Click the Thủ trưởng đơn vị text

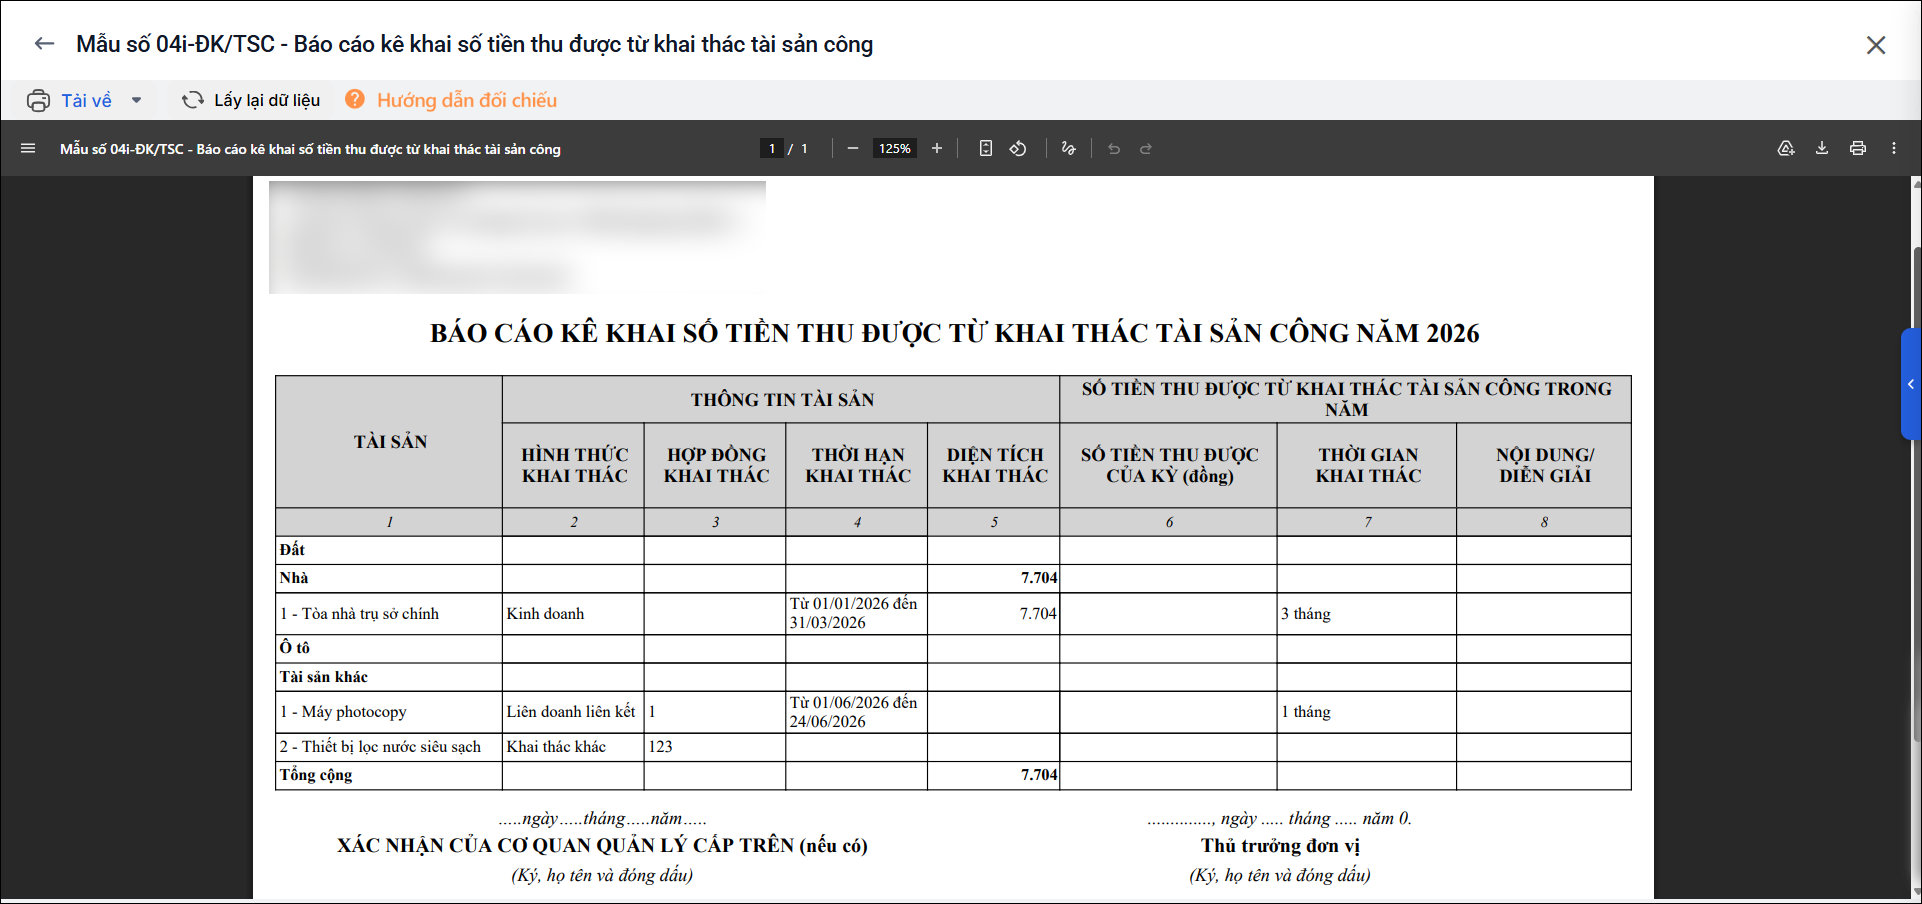[x=1280, y=846]
